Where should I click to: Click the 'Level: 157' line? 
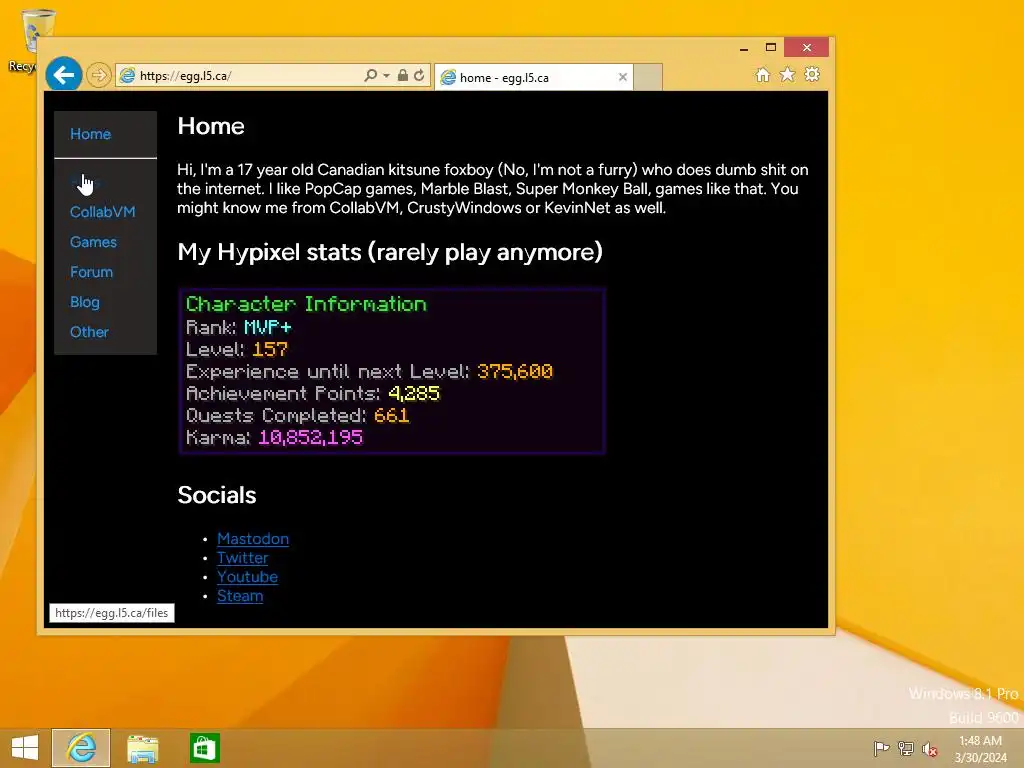[x=236, y=349]
